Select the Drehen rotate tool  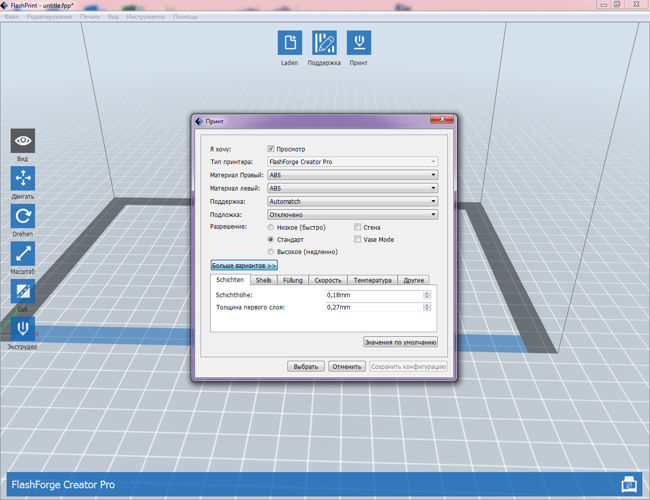tap(23, 216)
